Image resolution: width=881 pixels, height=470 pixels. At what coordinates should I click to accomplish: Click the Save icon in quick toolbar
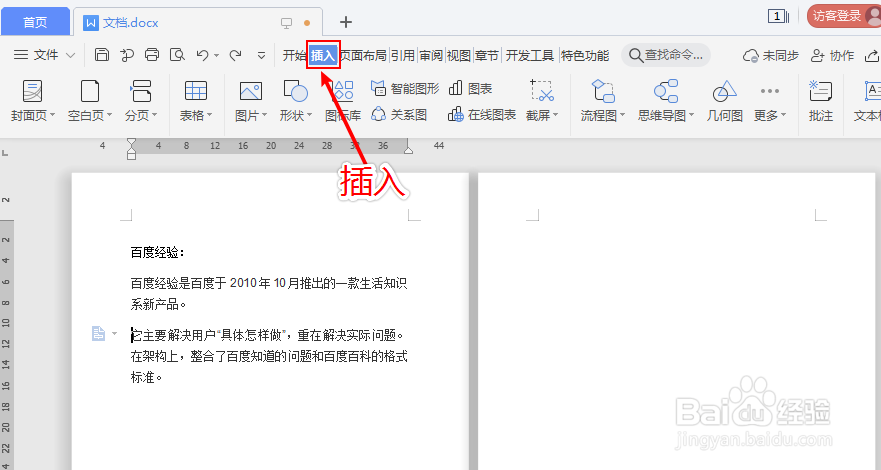[102, 54]
